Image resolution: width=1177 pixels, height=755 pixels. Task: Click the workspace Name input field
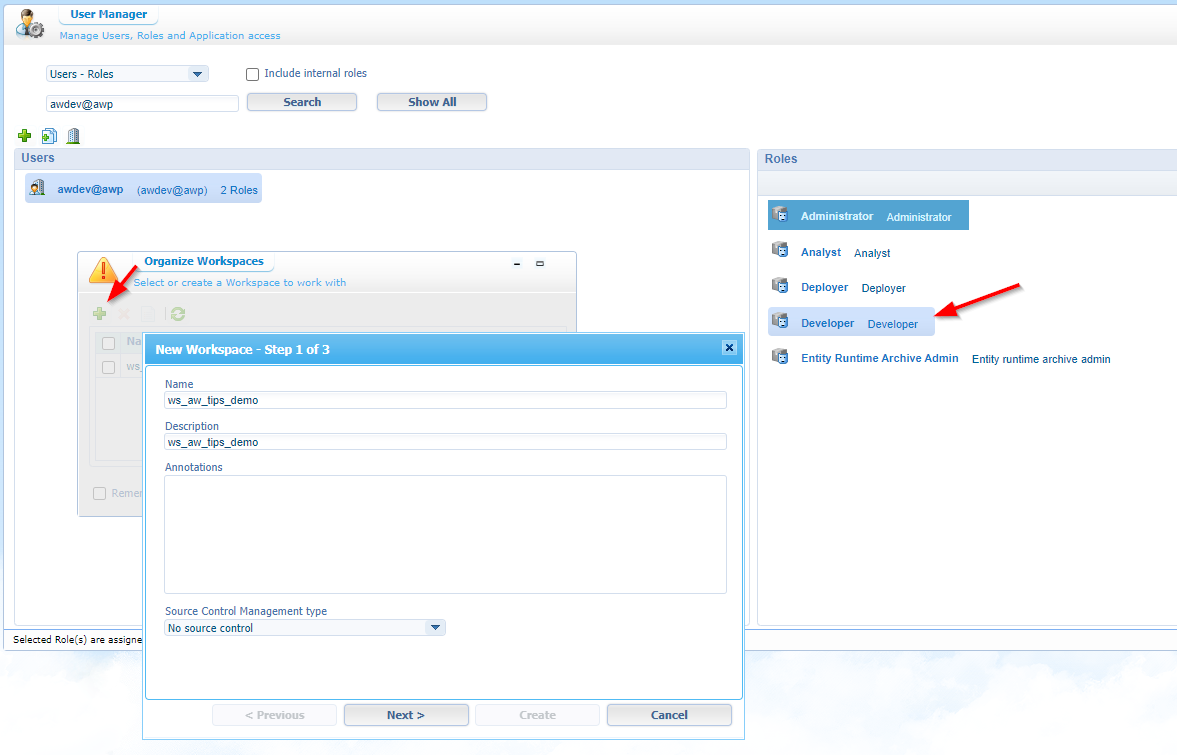[445, 400]
